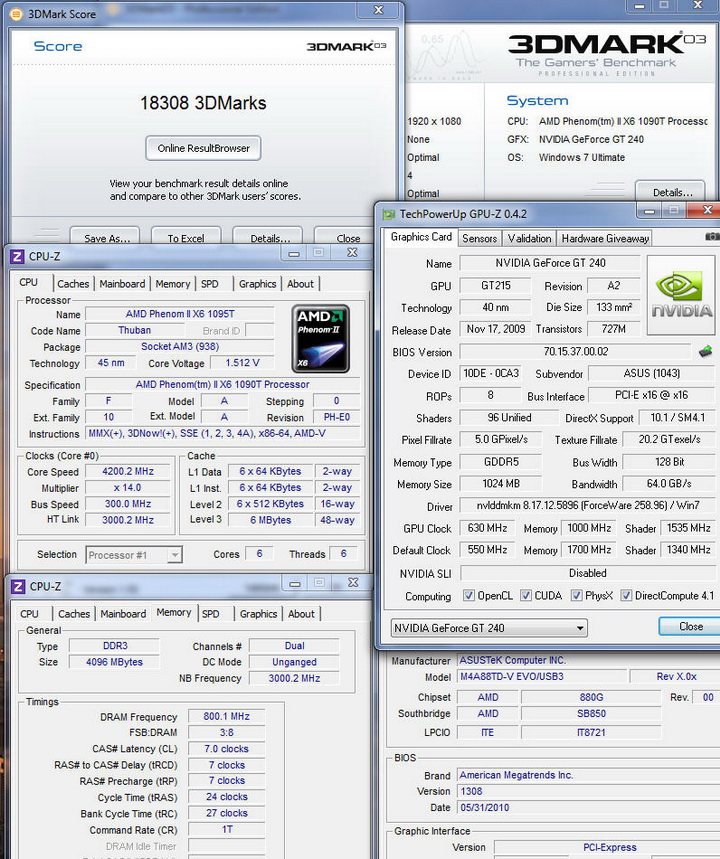
Task: Click the Specification field AMD Phenom II X6 1090T
Action: pyautogui.click(x=222, y=385)
